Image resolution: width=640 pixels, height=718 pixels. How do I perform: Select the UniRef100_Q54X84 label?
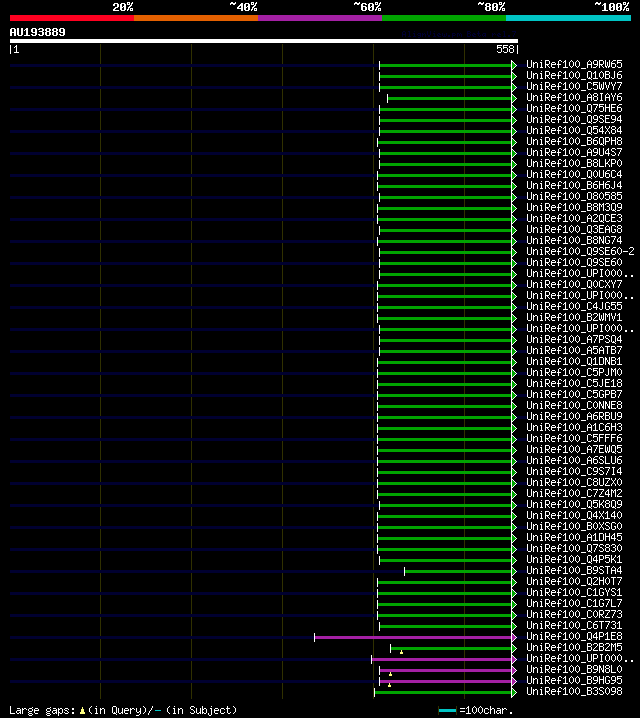click(x=574, y=131)
